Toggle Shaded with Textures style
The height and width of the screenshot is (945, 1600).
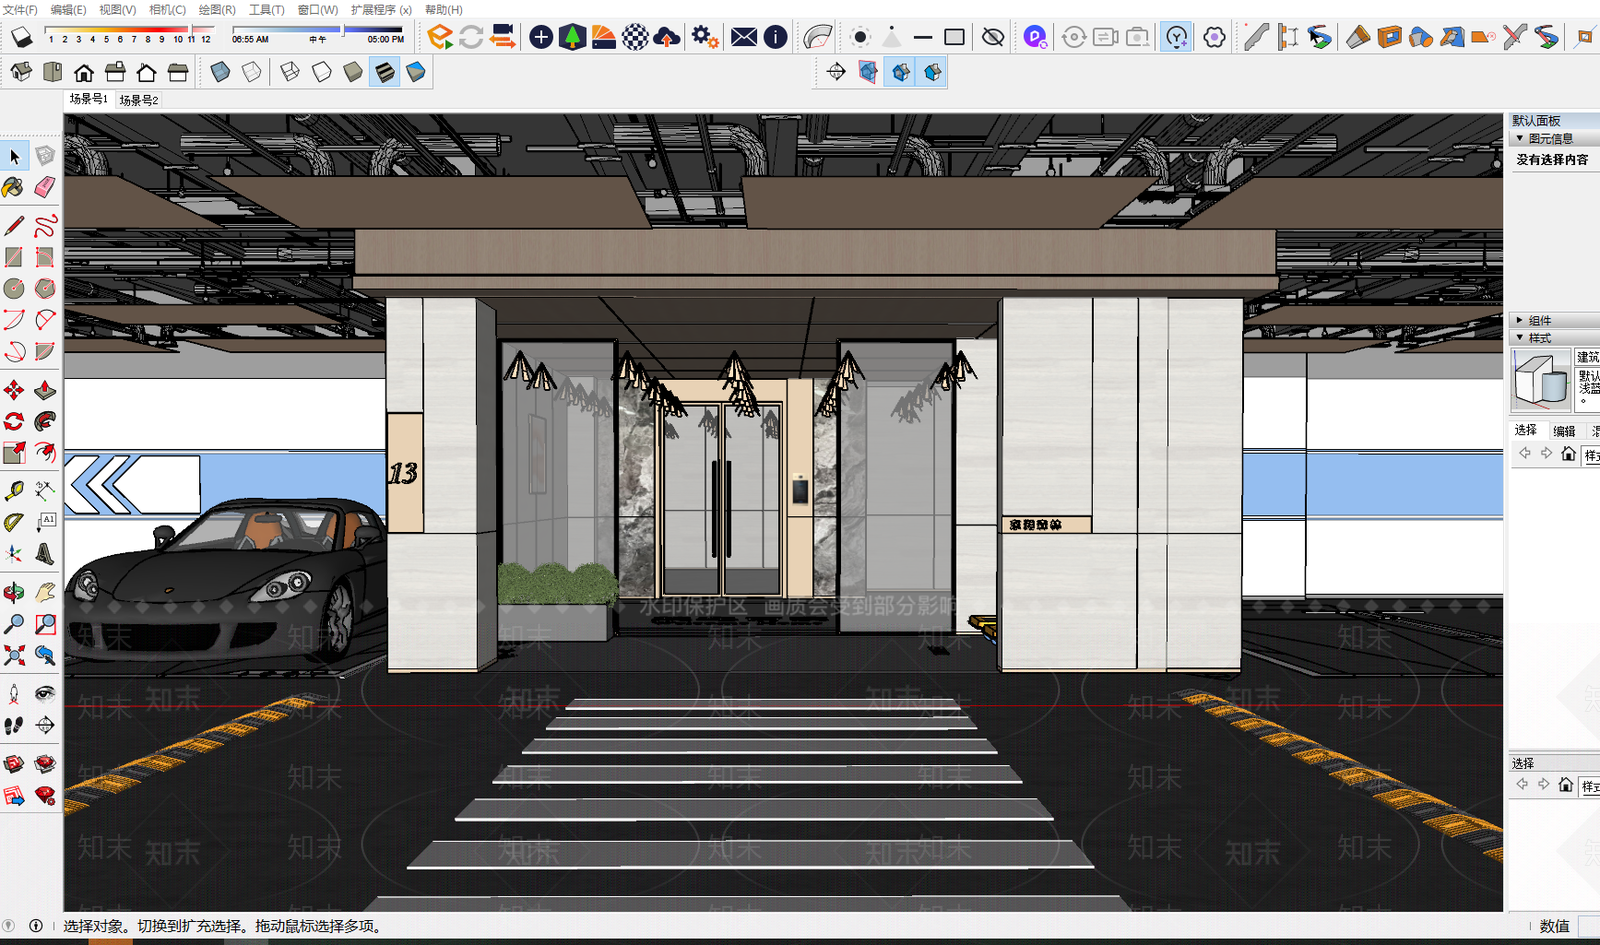(385, 72)
